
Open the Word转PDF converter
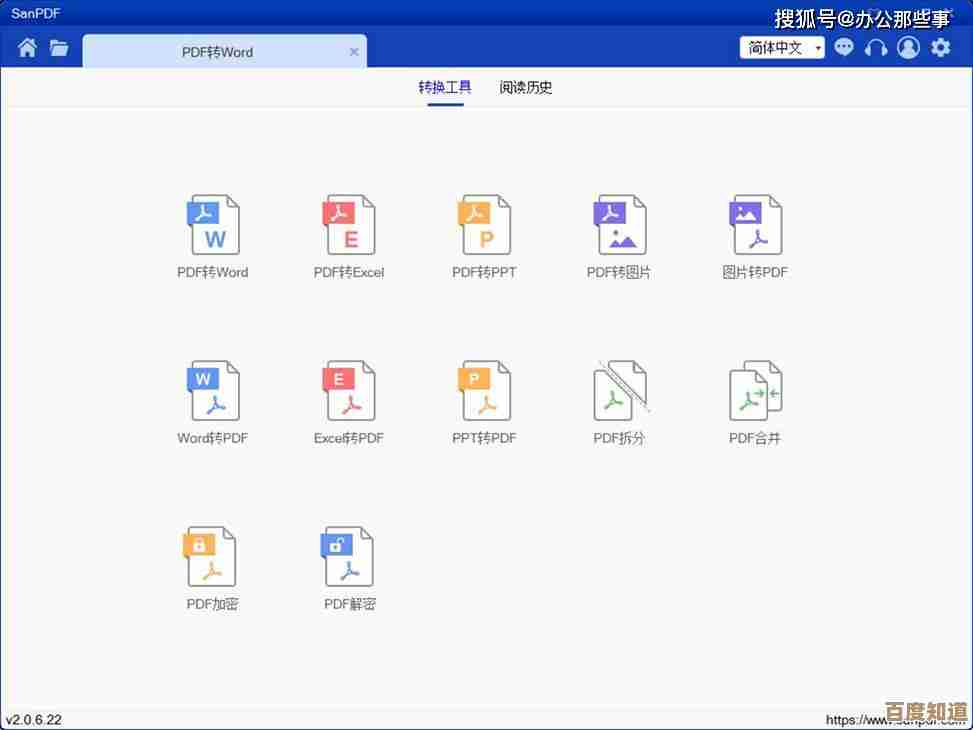(214, 391)
